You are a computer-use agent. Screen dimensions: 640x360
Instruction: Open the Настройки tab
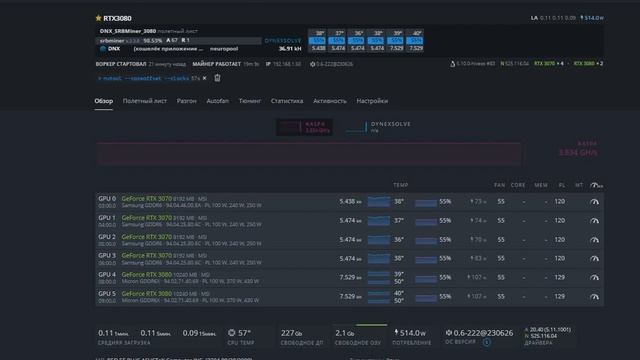[372, 101]
